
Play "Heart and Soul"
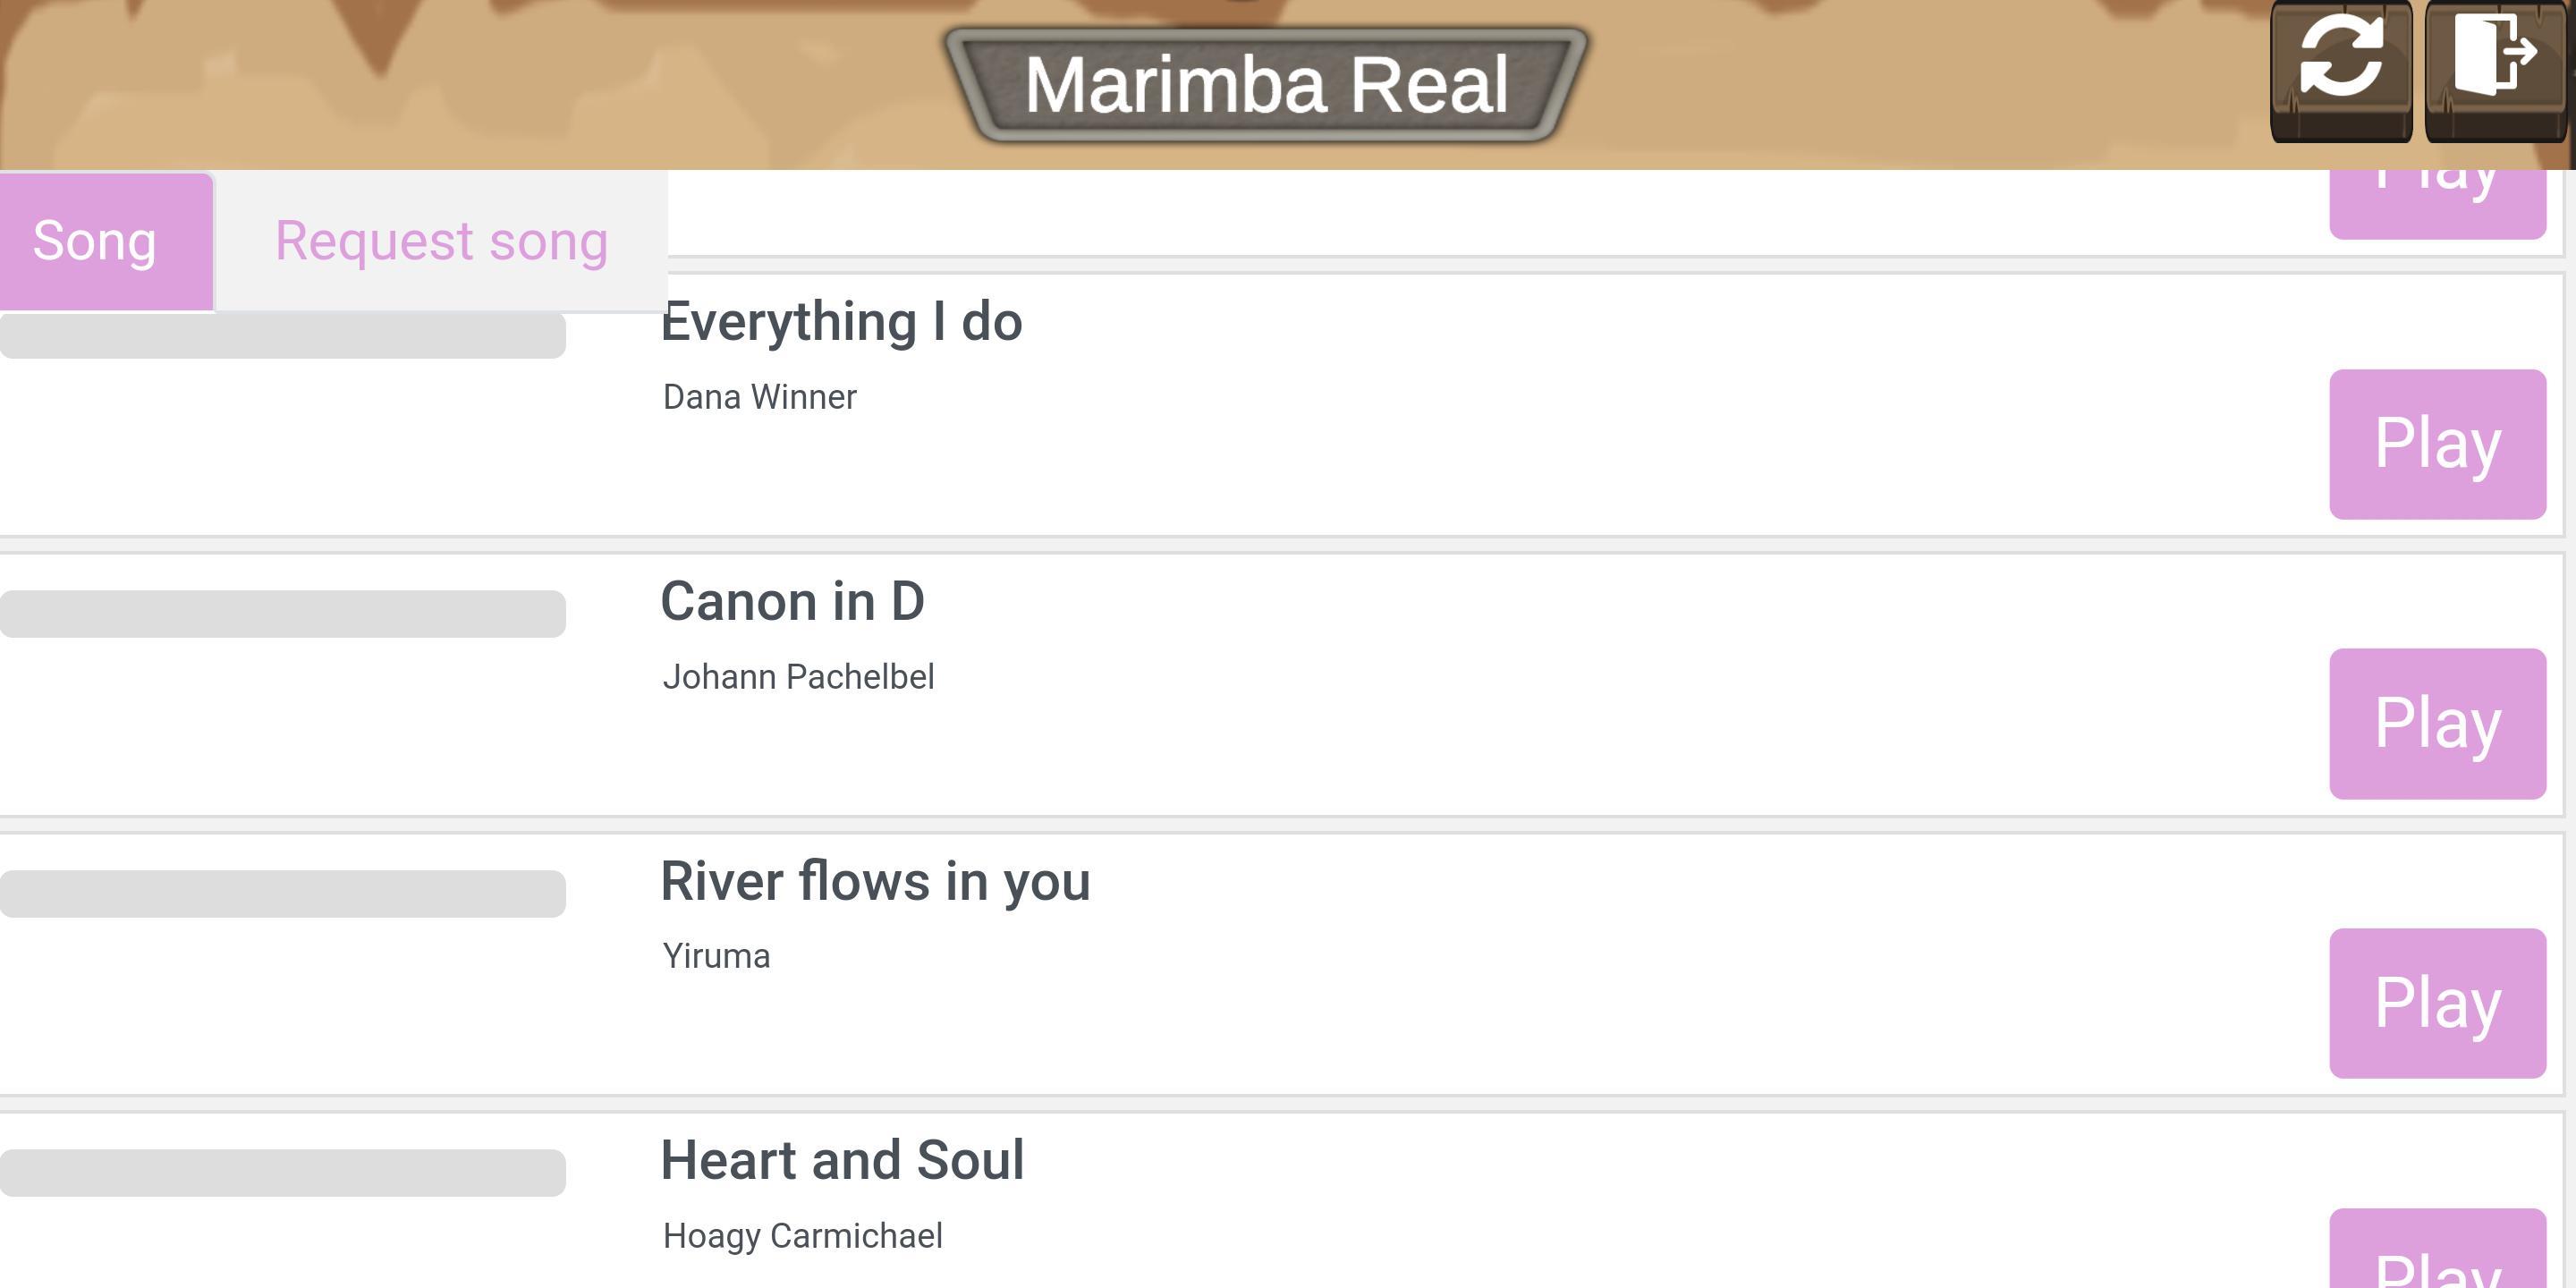click(2437, 1270)
